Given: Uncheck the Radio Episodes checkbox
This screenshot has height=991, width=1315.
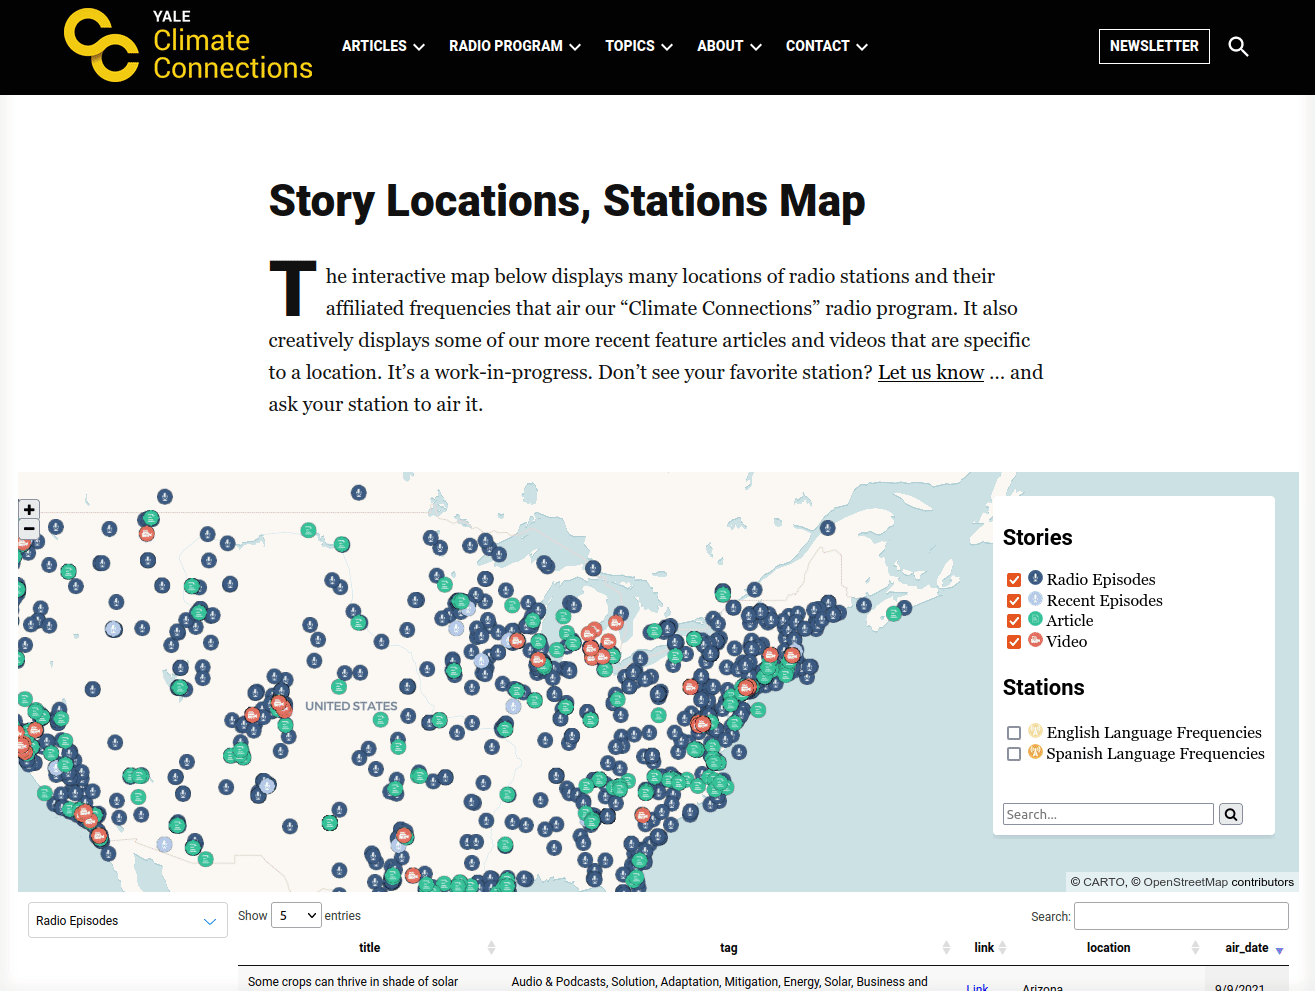Looking at the screenshot, I should click(x=1014, y=580).
